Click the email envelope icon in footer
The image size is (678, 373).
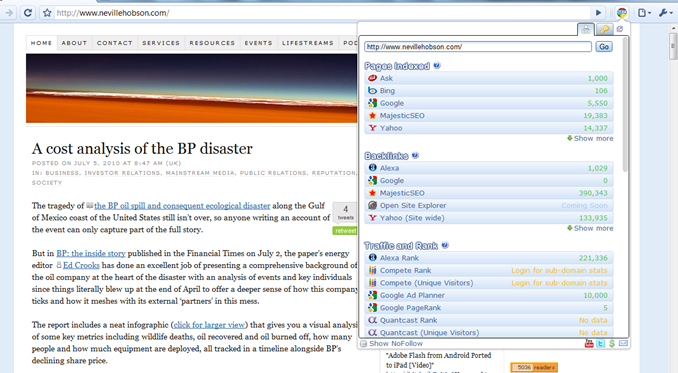[x=623, y=343]
